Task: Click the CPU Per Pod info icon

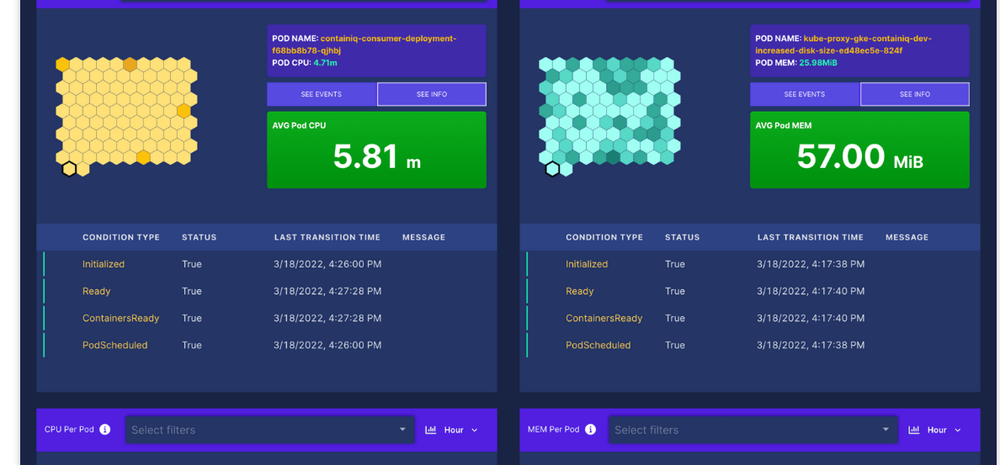Action: [x=105, y=429]
